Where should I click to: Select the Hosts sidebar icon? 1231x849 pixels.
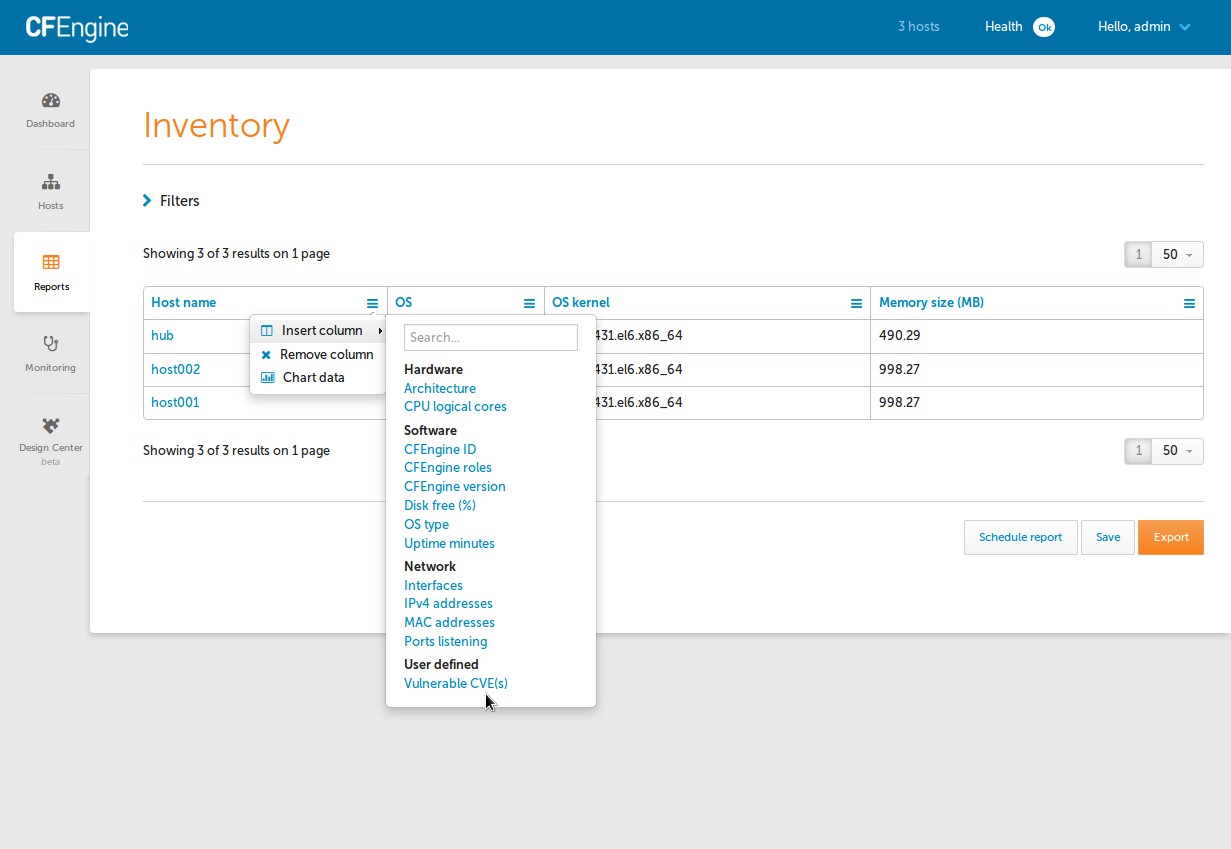coord(49,192)
